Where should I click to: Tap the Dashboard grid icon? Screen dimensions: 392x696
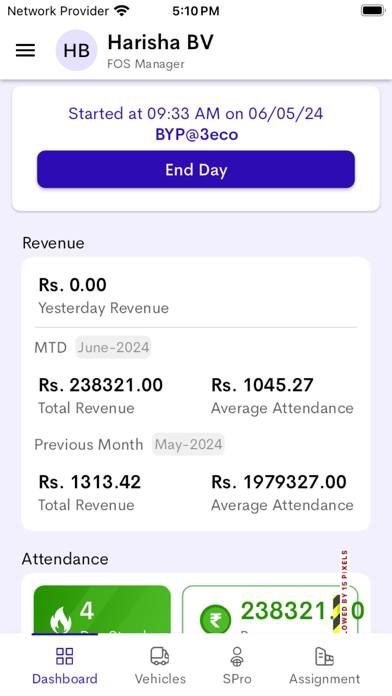(64, 656)
